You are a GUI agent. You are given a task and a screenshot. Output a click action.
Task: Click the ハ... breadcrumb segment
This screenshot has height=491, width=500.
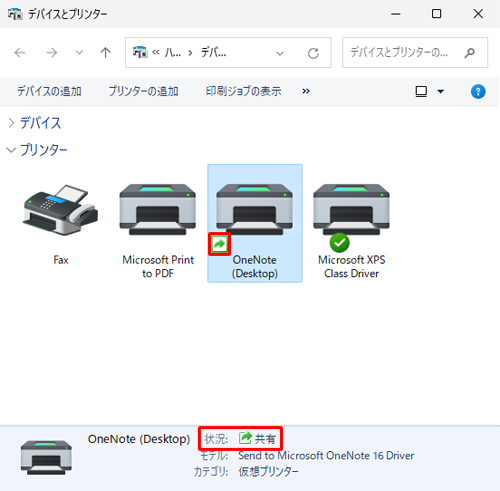point(173,52)
